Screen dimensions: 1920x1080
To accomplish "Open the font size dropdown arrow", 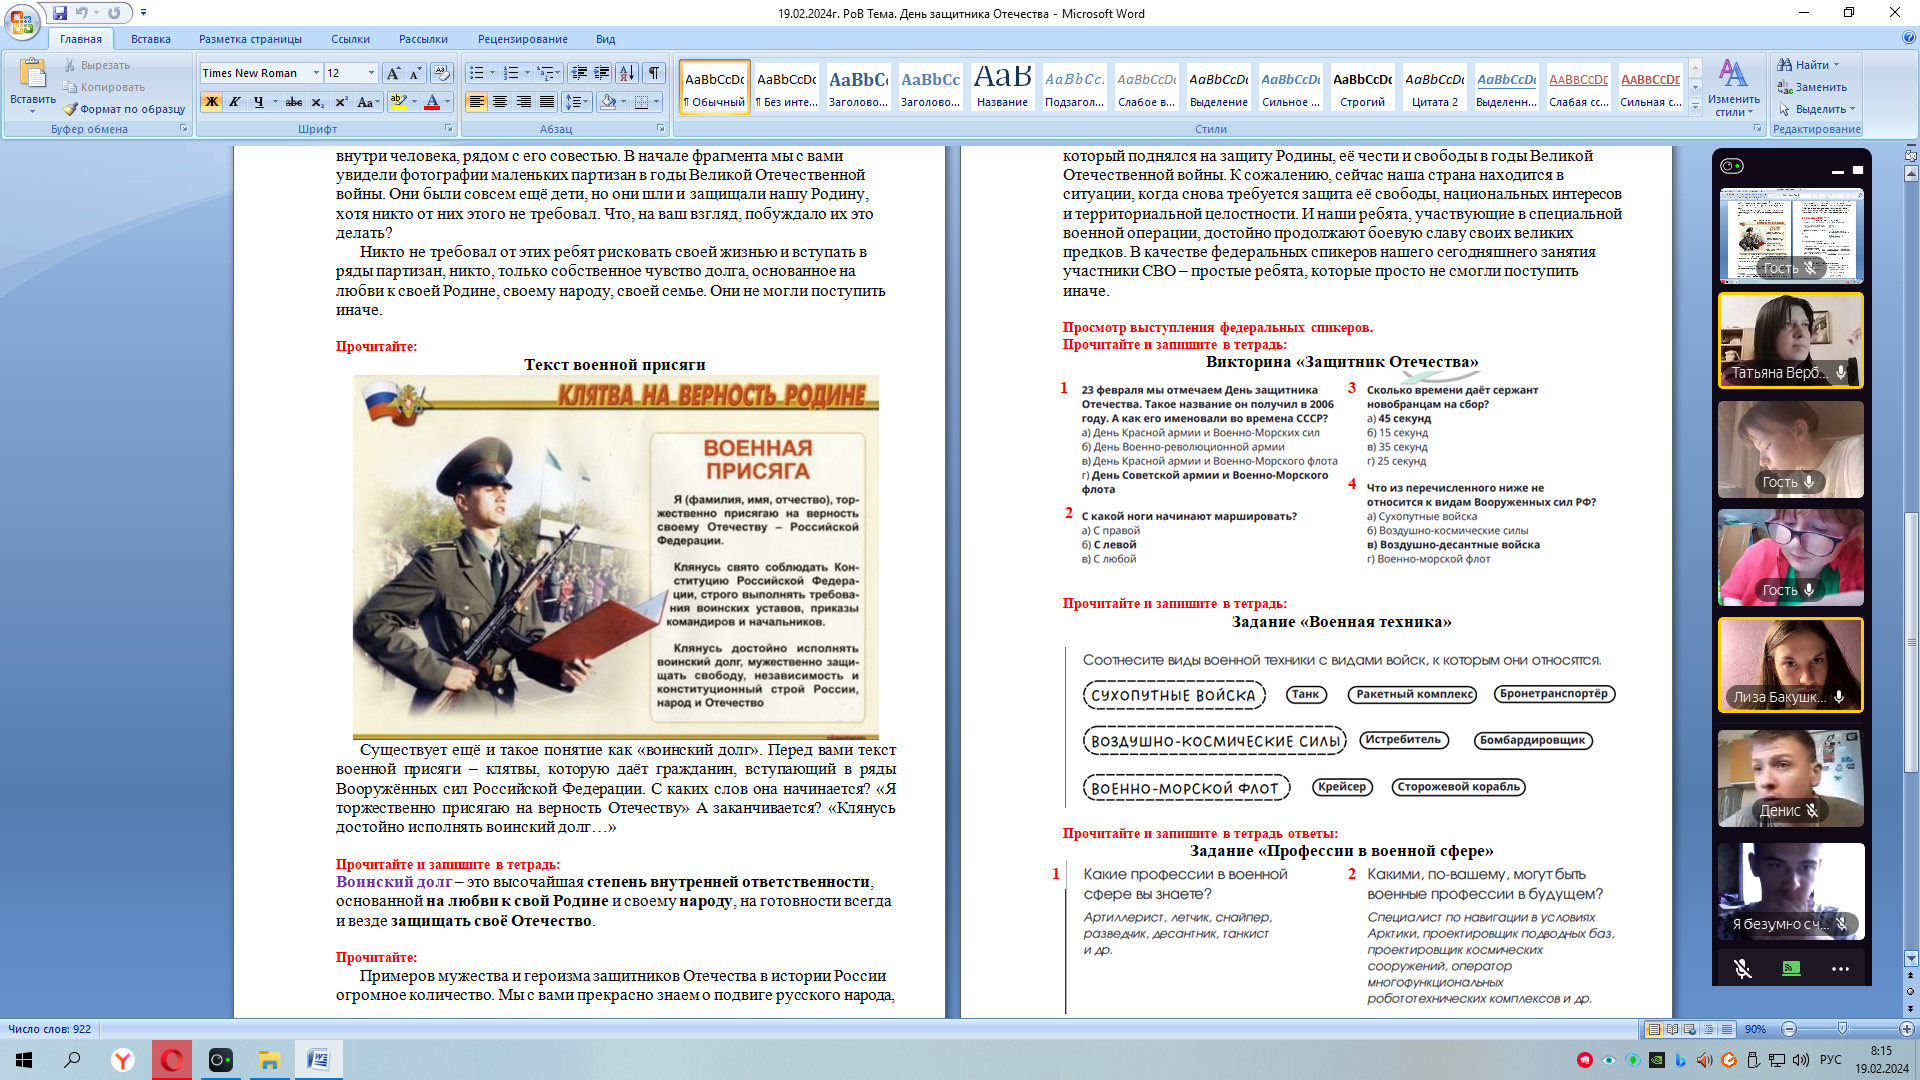I will (x=371, y=73).
